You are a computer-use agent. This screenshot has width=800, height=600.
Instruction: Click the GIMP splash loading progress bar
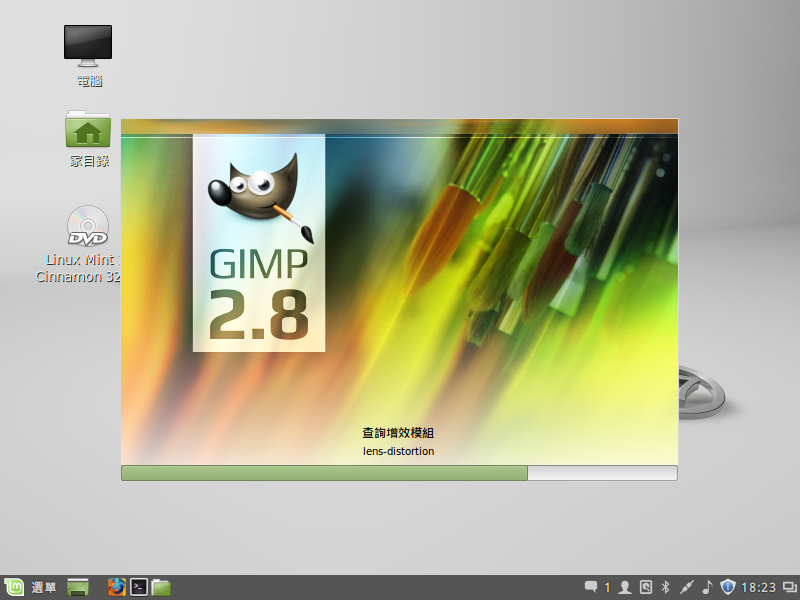click(x=399, y=473)
